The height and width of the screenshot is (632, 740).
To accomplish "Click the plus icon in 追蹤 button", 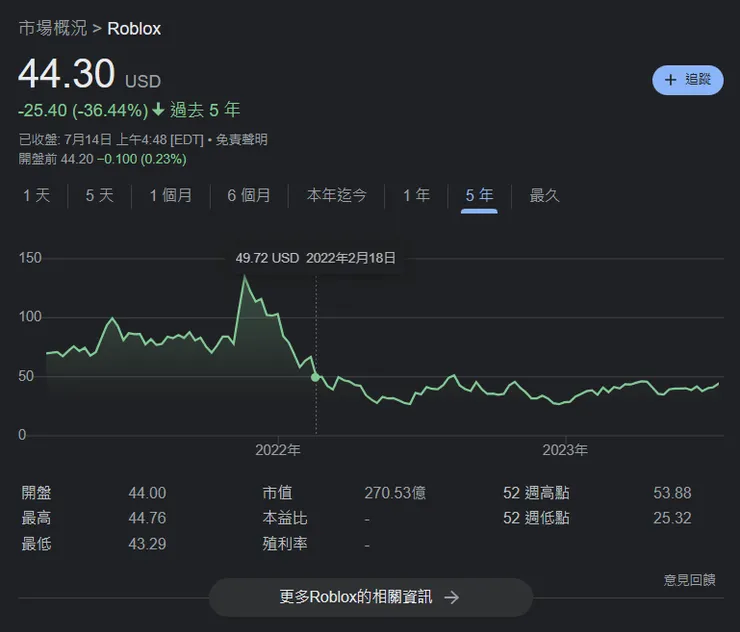I will click(670, 80).
